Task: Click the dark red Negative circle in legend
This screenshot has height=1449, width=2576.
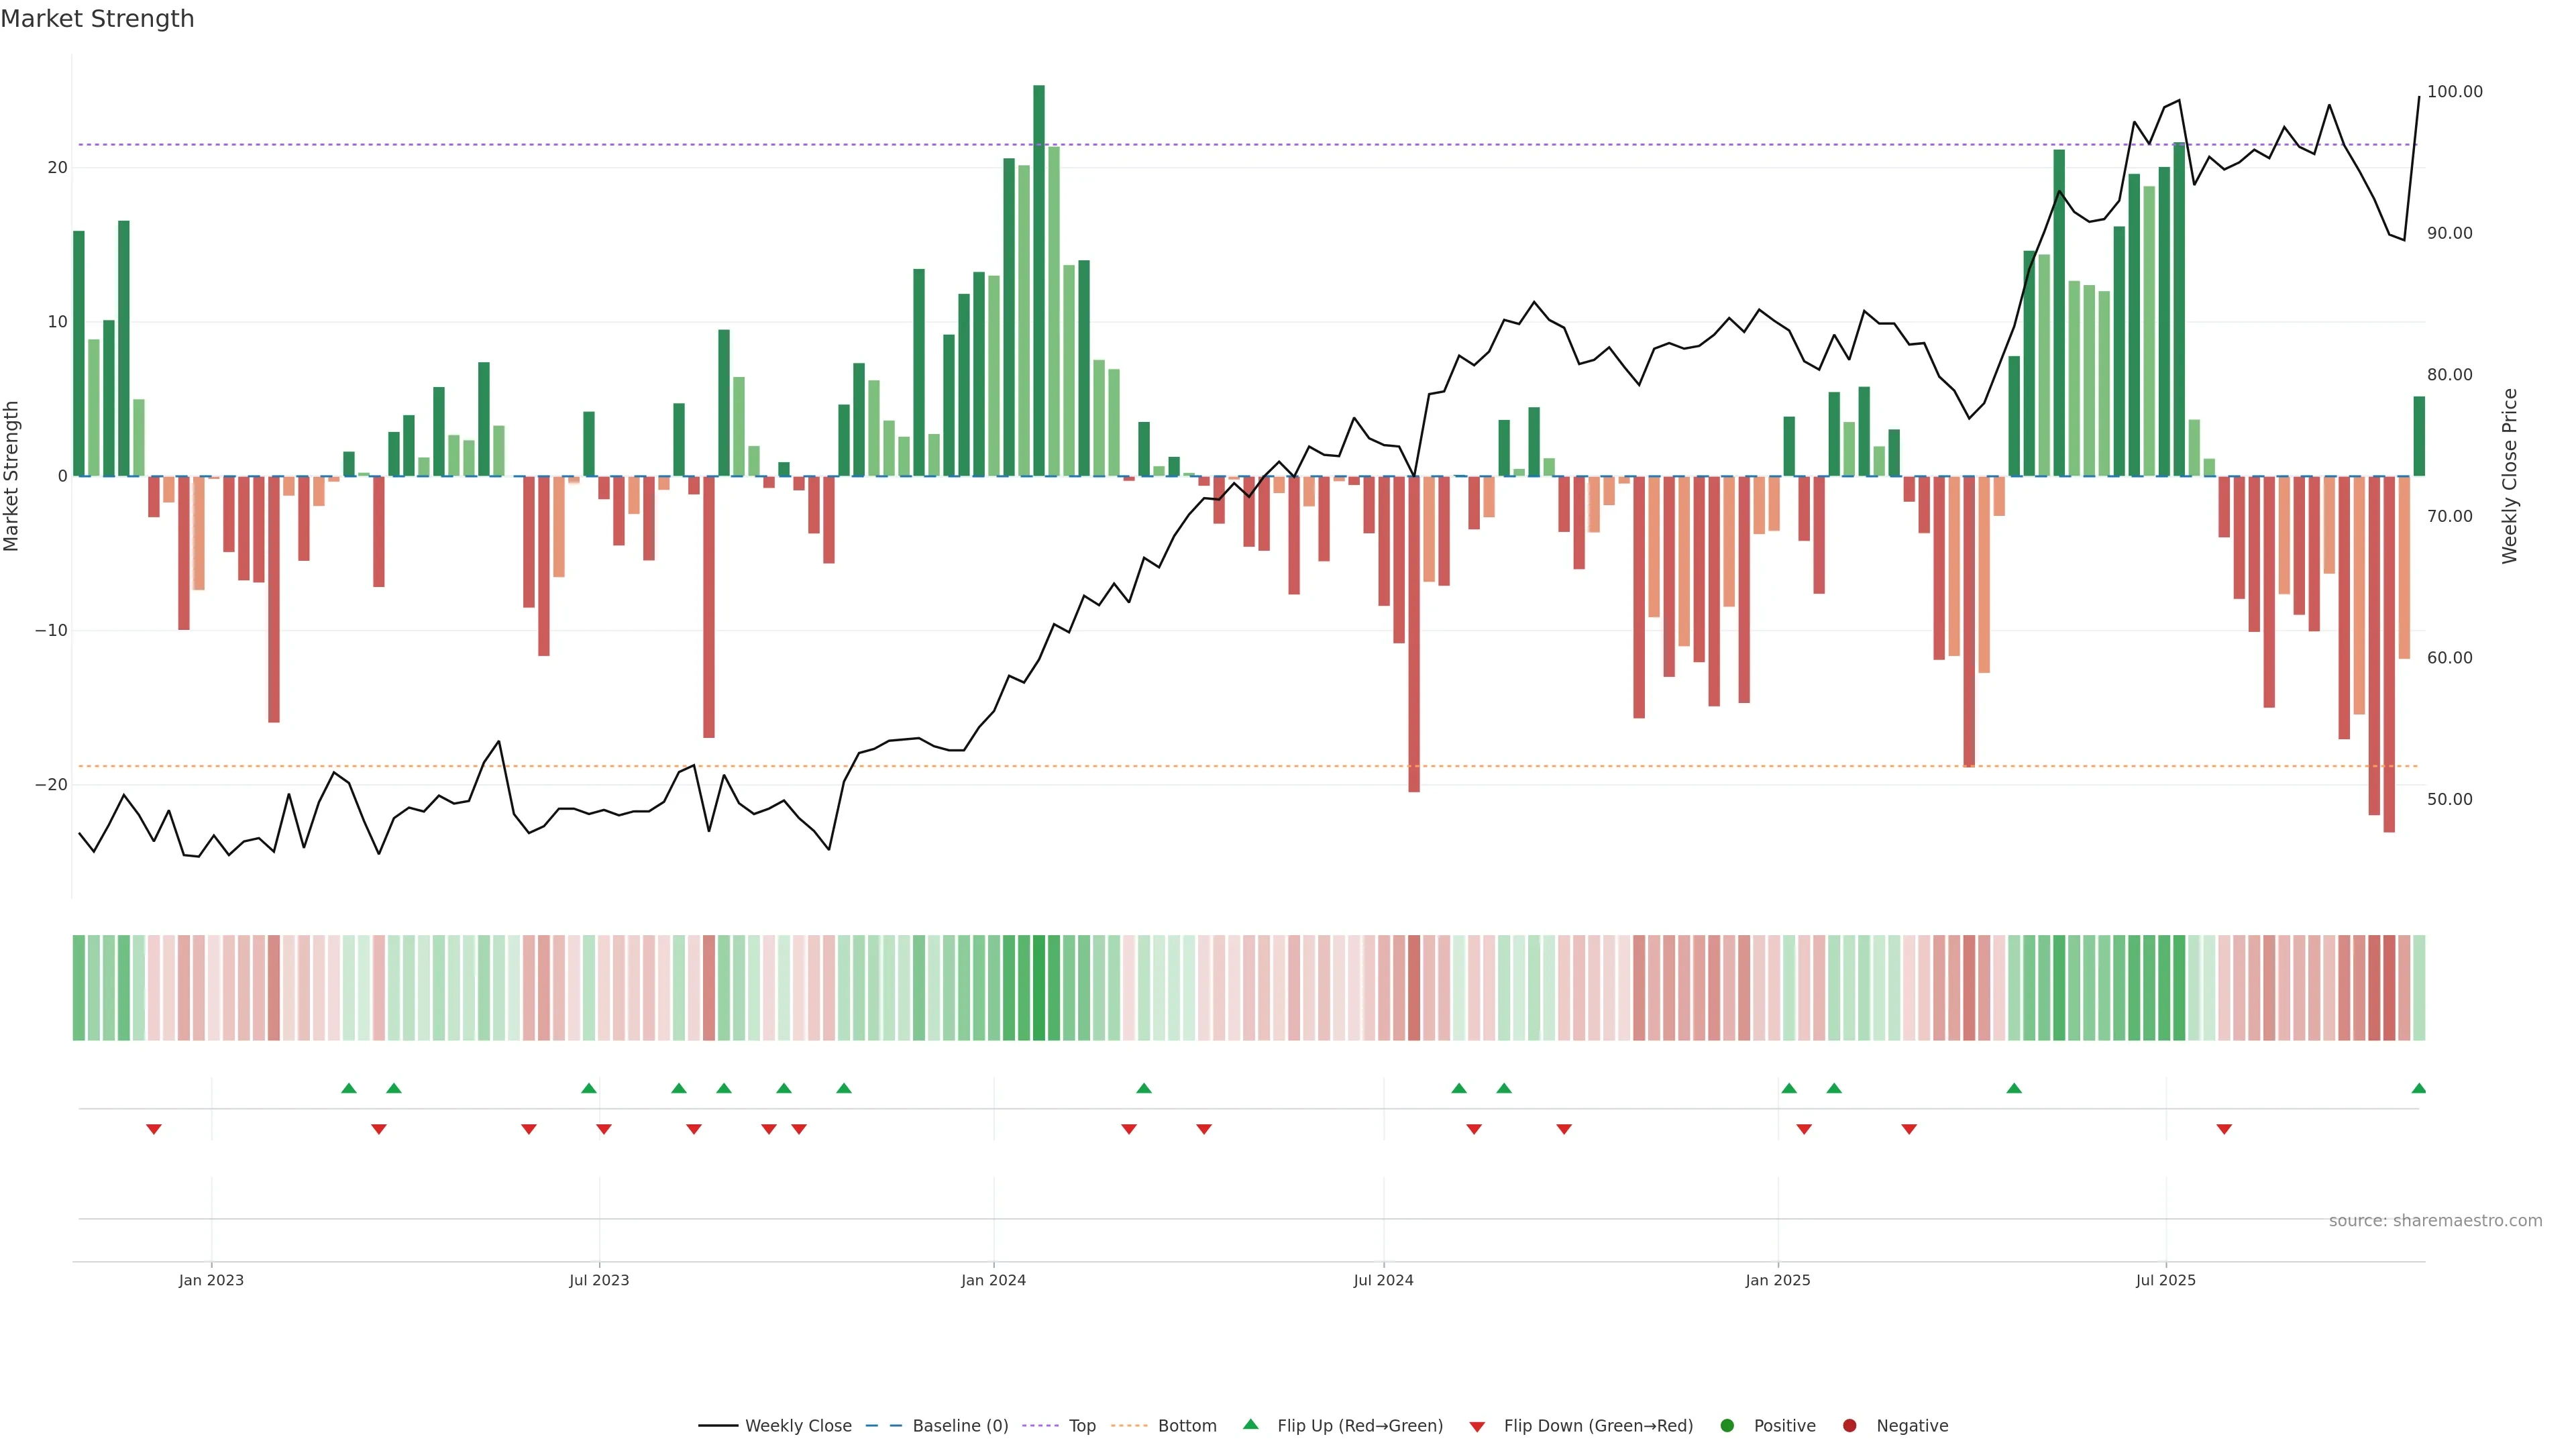Action: click(x=1849, y=1426)
